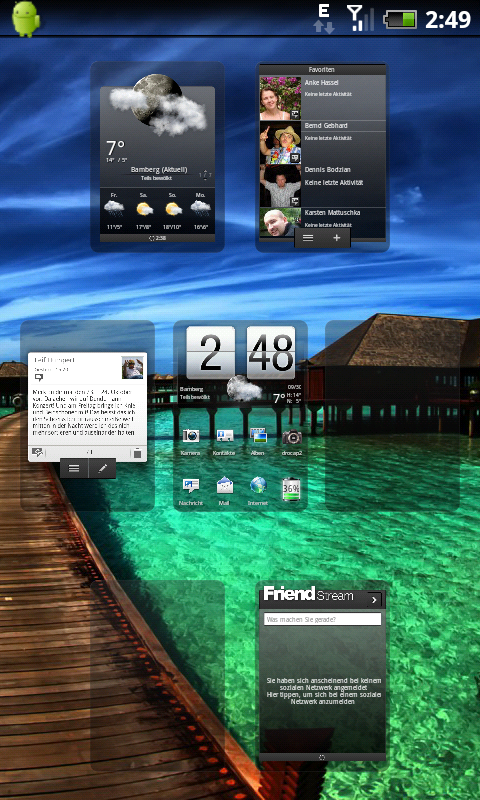
Task: Tap Karsten Mattuschka's contact photo
Action: coord(281,222)
